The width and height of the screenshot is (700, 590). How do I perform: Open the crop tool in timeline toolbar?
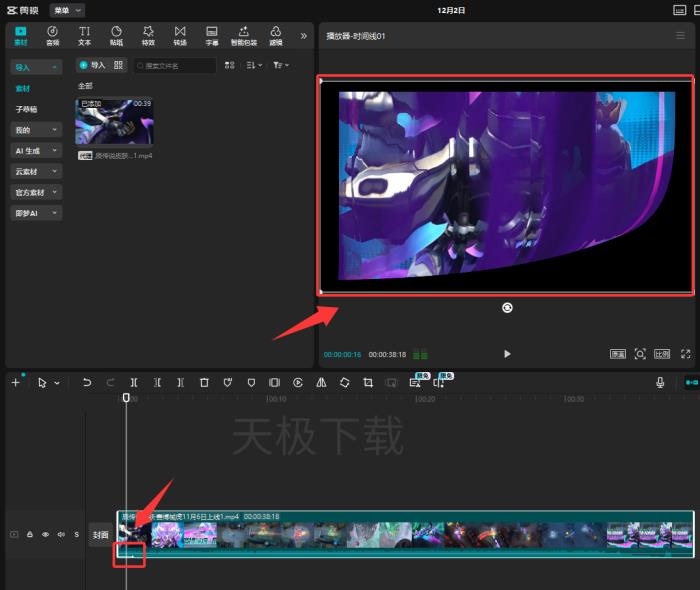pos(368,383)
